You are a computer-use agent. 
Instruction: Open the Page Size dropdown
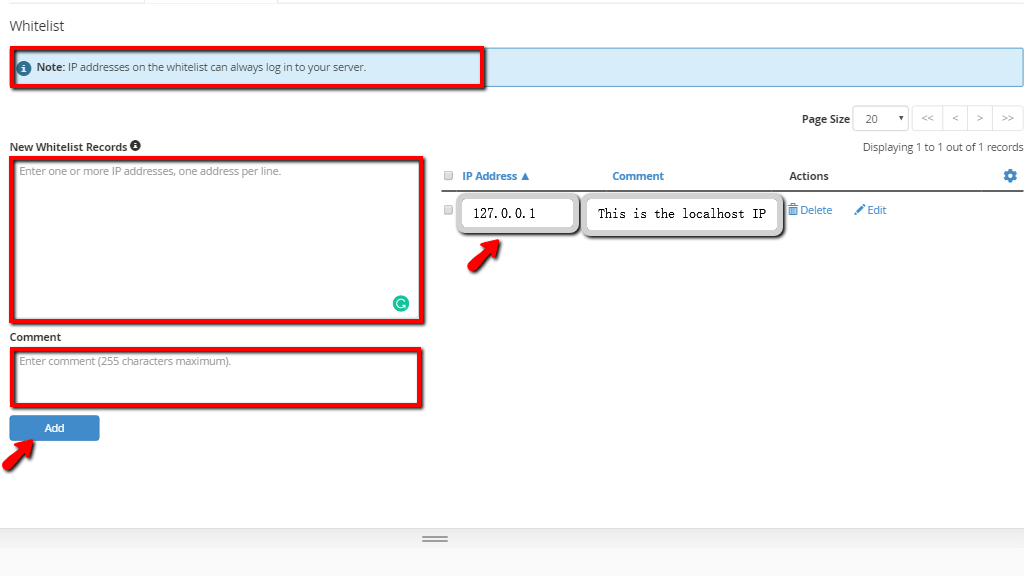880,119
